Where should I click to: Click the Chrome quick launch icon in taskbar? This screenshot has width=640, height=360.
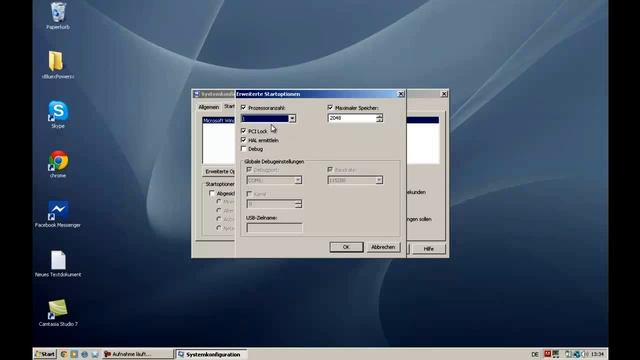pyautogui.click(x=64, y=354)
